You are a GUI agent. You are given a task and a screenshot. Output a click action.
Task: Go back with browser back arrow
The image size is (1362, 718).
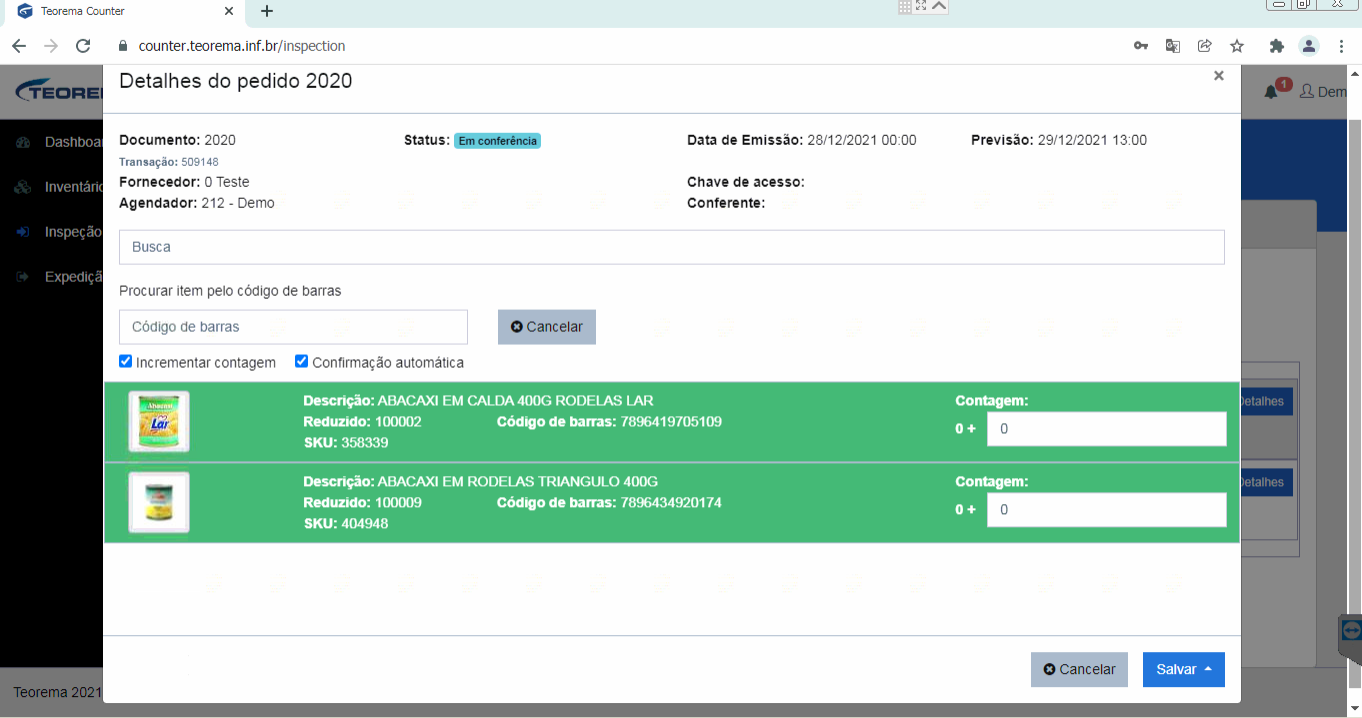coord(19,46)
